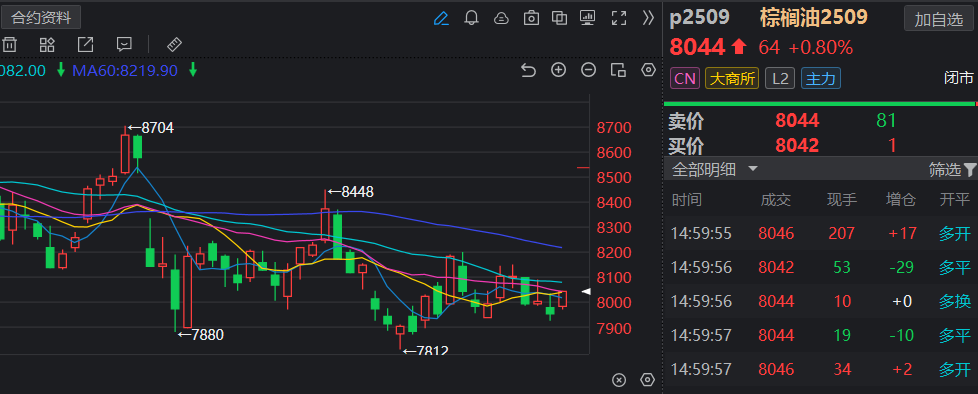Open the 合约资料 tab

click(x=41, y=18)
